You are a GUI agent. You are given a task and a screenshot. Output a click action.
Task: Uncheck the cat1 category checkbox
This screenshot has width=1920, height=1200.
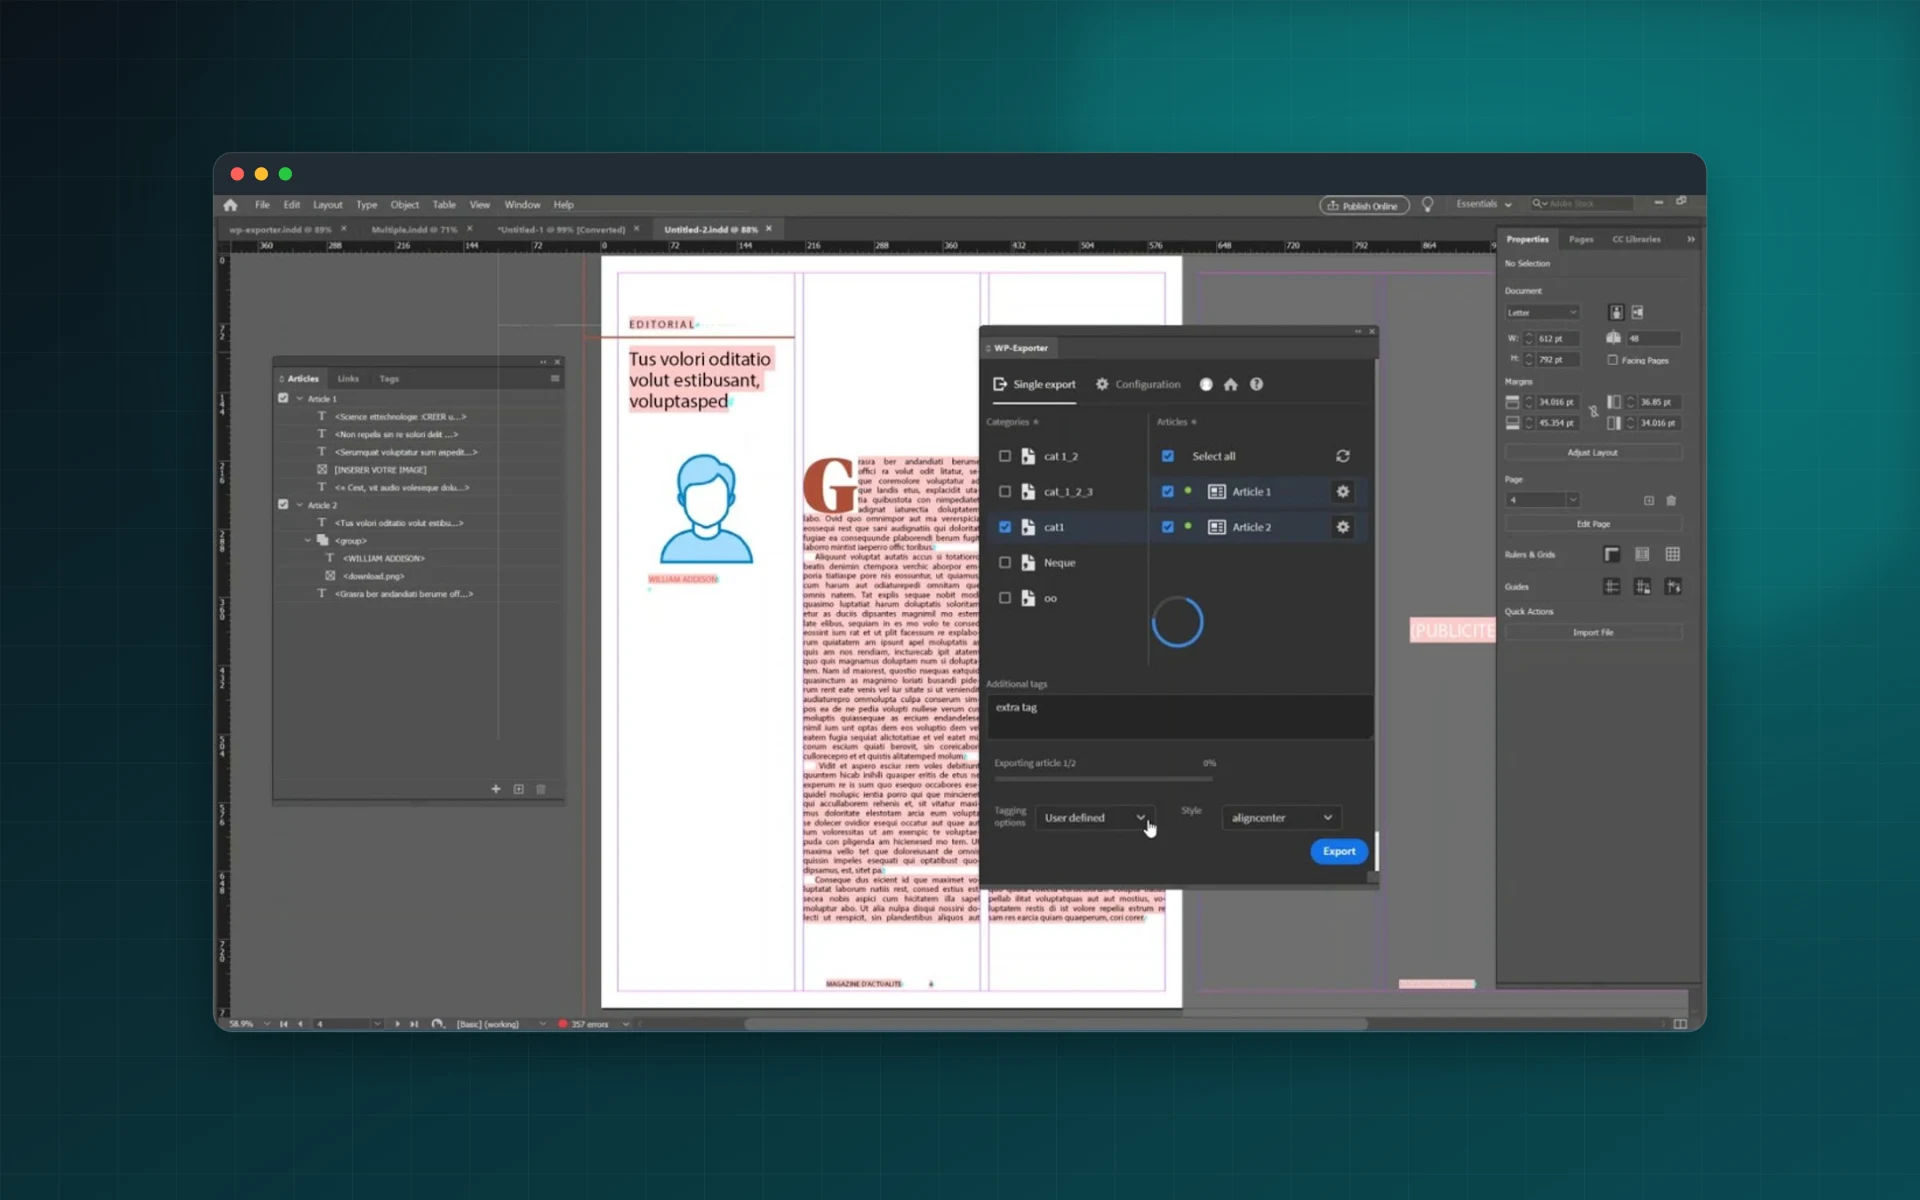point(1005,527)
